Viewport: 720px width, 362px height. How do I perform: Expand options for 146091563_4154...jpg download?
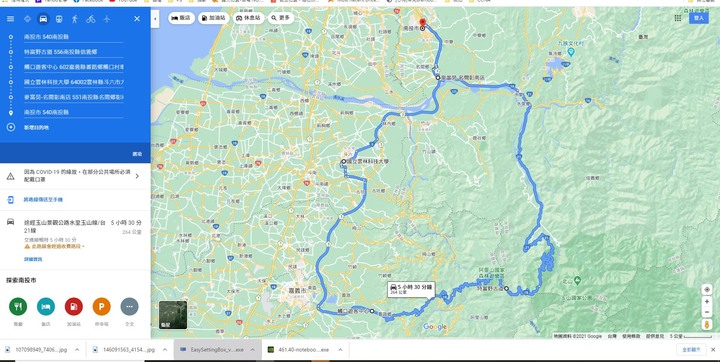165,350
